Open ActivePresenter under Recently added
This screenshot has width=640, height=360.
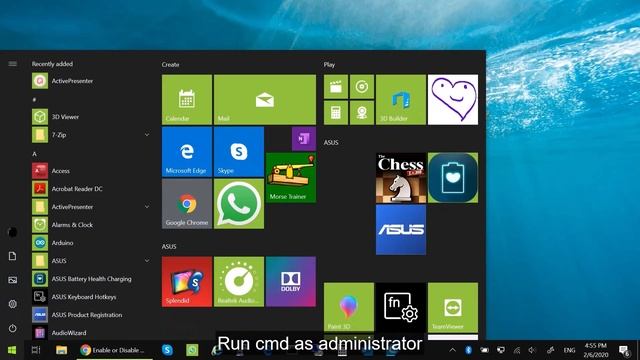[91, 81]
